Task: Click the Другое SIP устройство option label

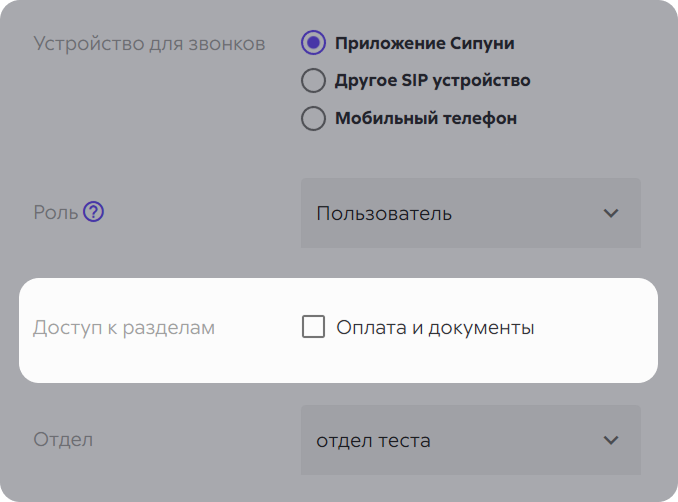Action: tap(432, 81)
